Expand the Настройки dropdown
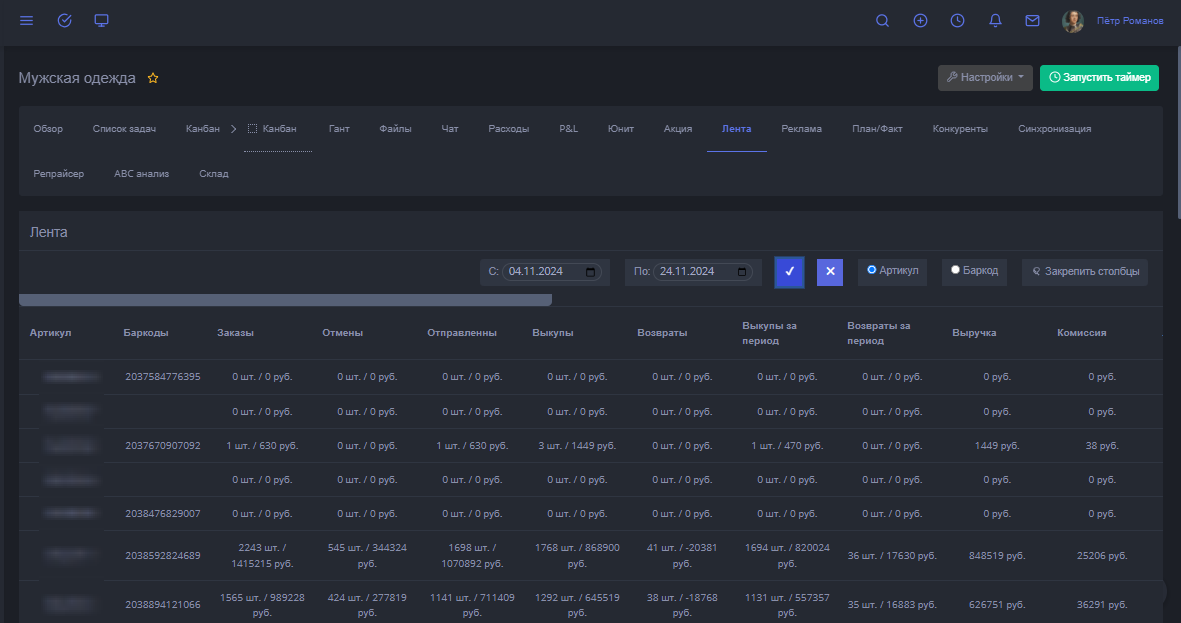The width and height of the screenshot is (1181, 623). coord(985,78)
